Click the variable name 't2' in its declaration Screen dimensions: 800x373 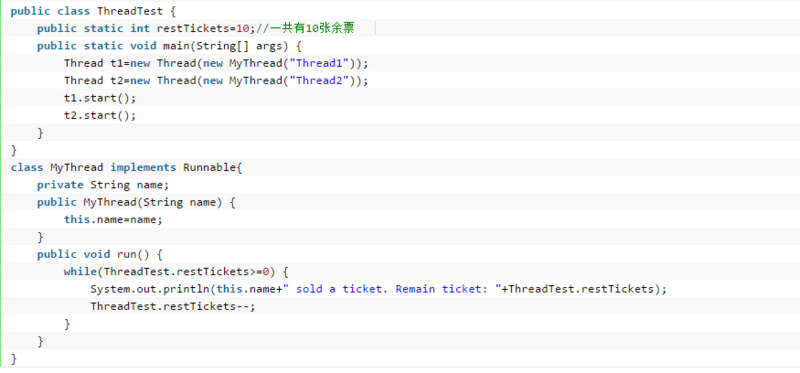(116, 81)
